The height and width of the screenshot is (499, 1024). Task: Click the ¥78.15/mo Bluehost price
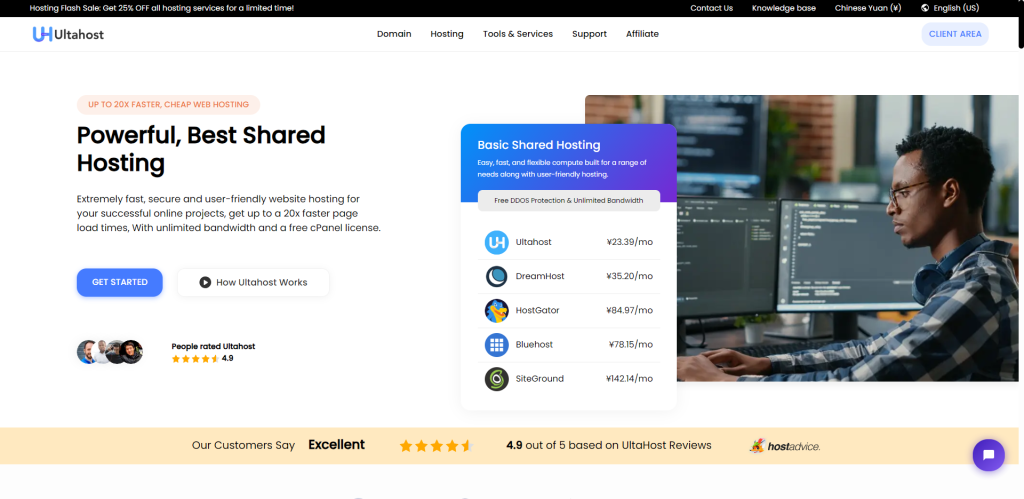click(631, 344)
